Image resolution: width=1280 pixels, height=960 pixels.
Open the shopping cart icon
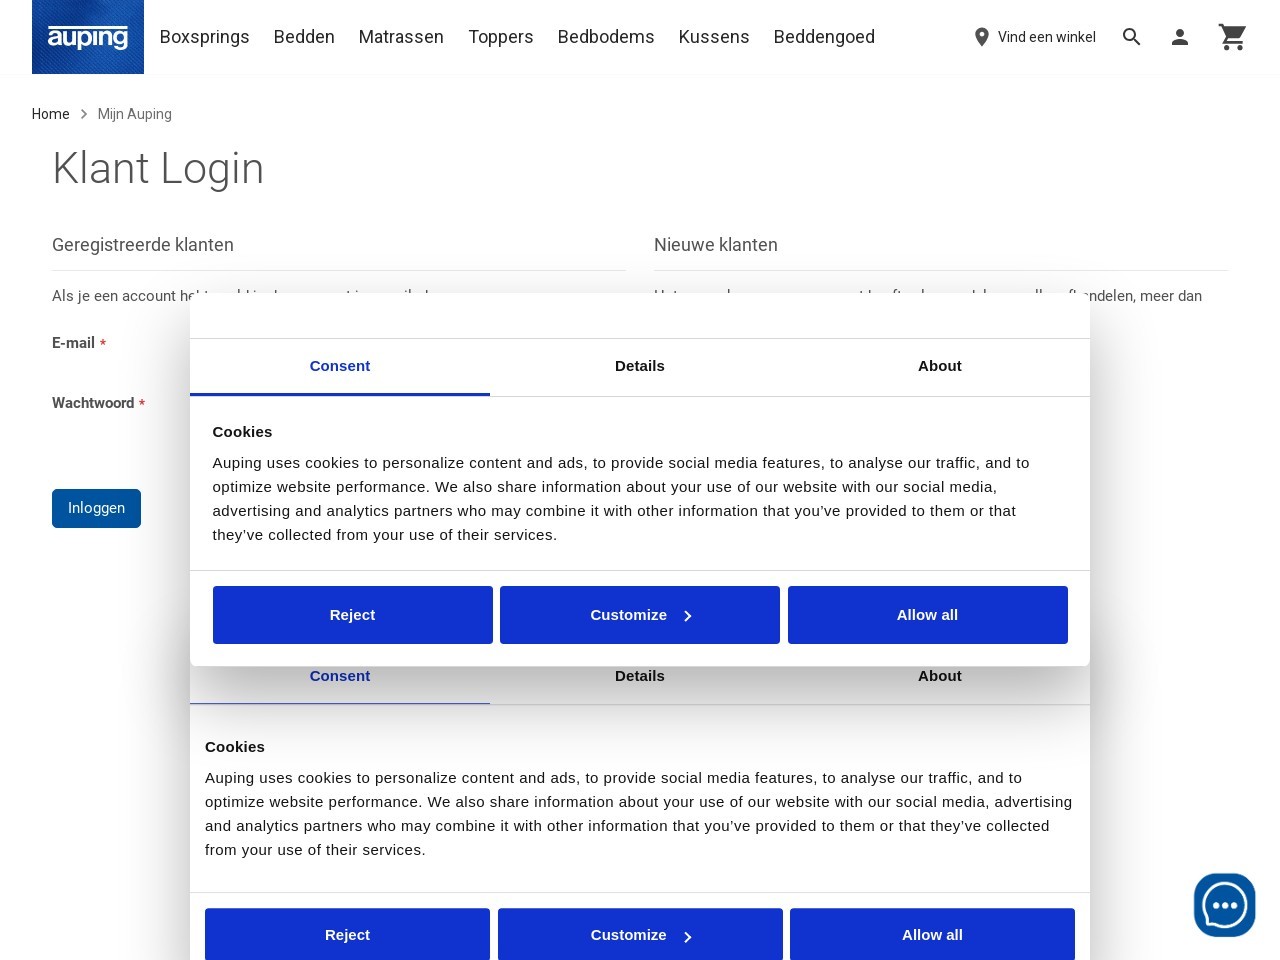1232,37
